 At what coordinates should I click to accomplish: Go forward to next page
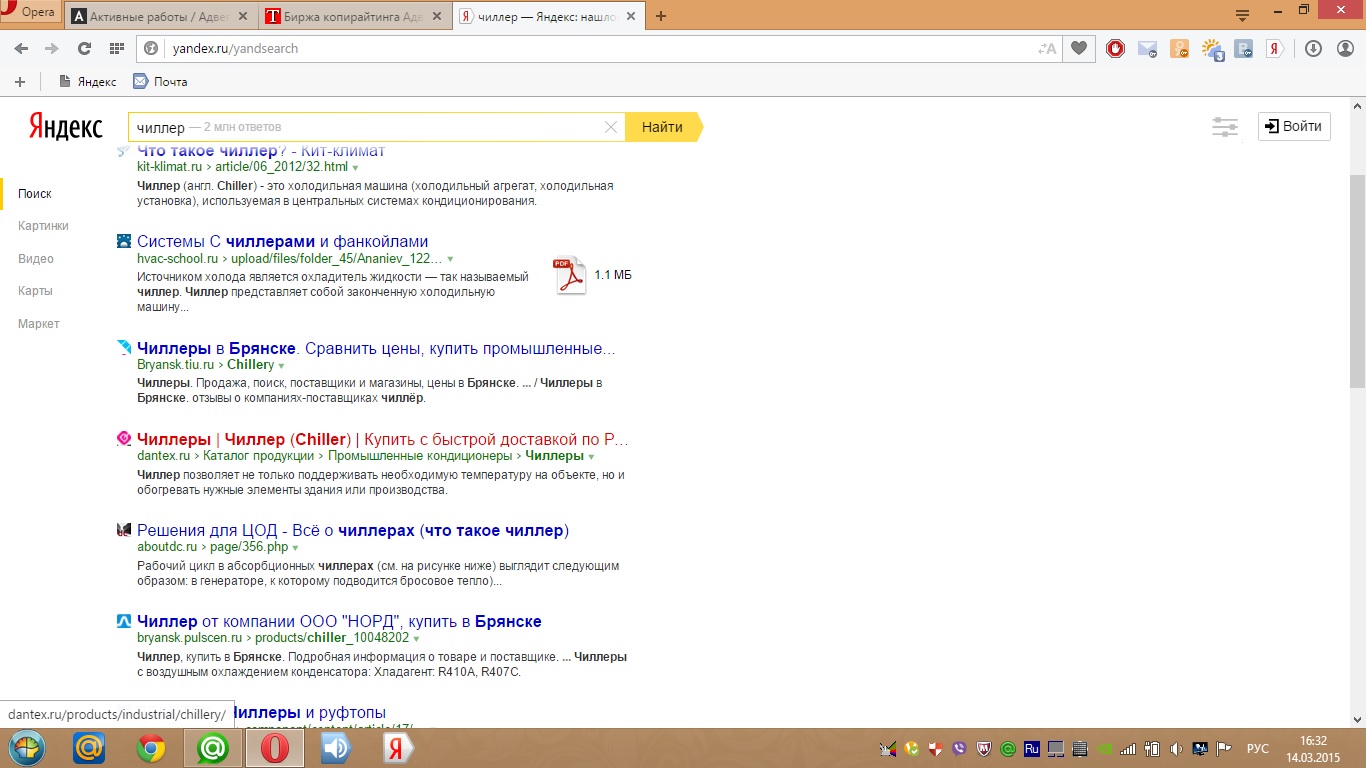click(52, 48)
